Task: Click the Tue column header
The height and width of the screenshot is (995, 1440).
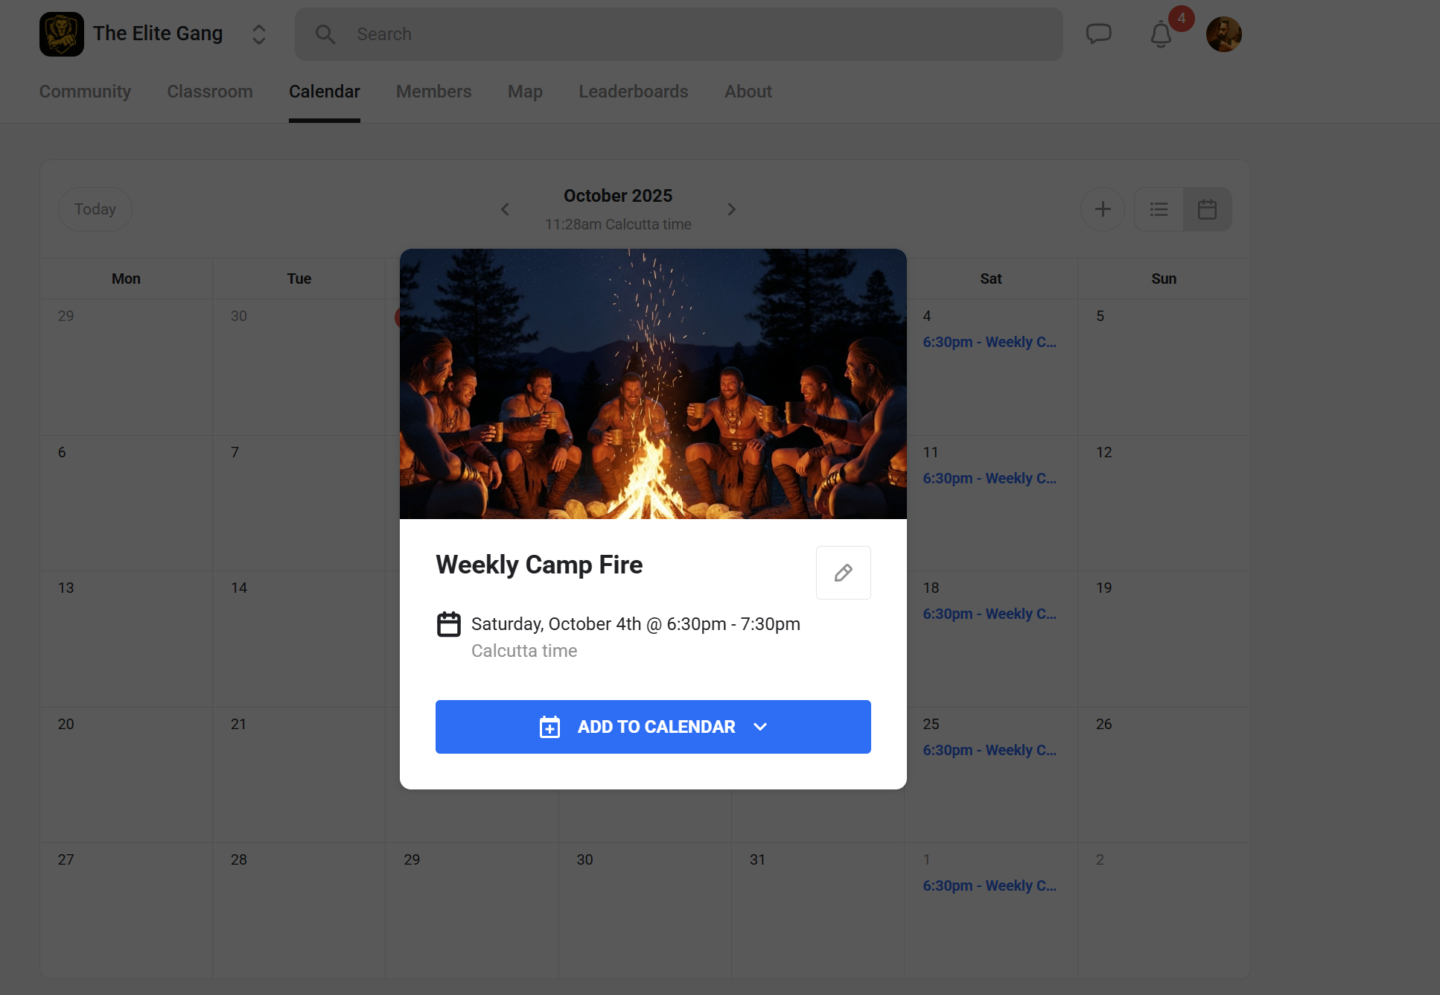Action: pos(299,279)
